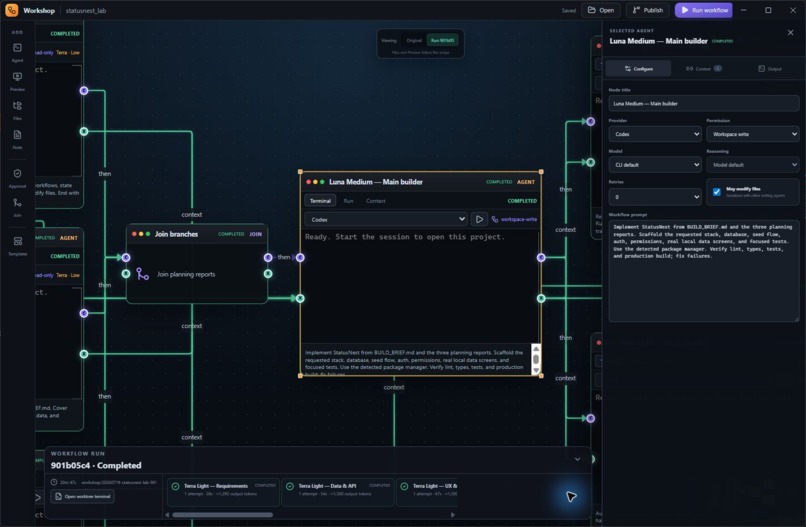Click Join branches node's lower right port
The width and height of the screenshot is (806, 527).
[x=268, y=274]
